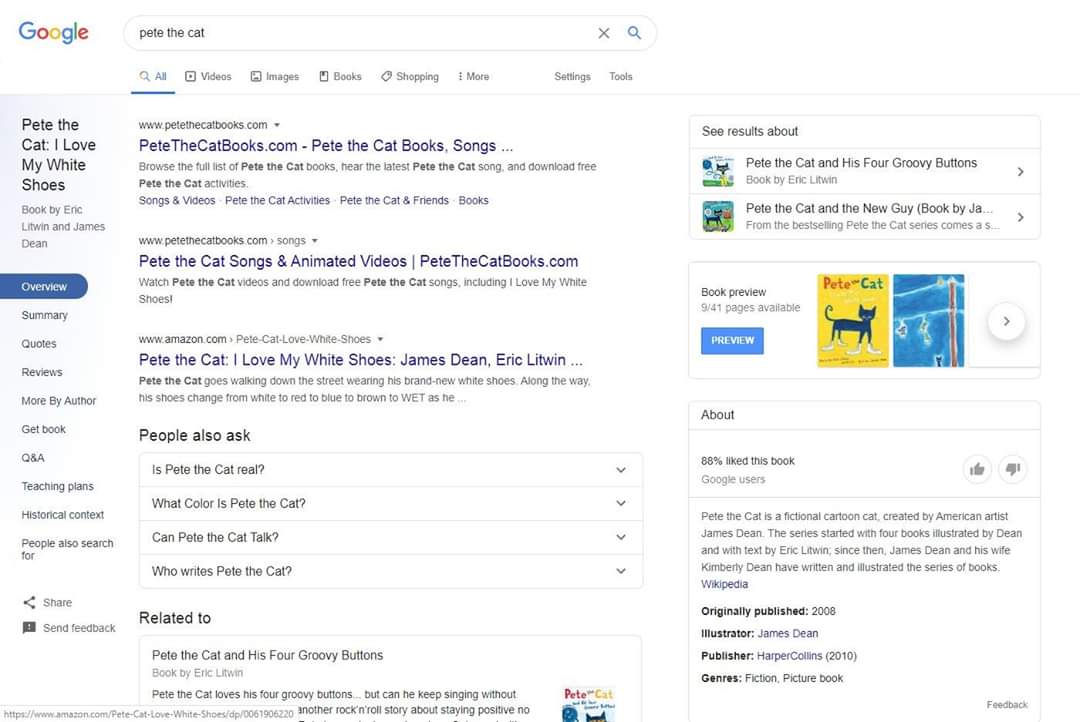The height and width of the screenshot is (722, 1080).
Task: Click the Google logo
Action: coord(54,32)
